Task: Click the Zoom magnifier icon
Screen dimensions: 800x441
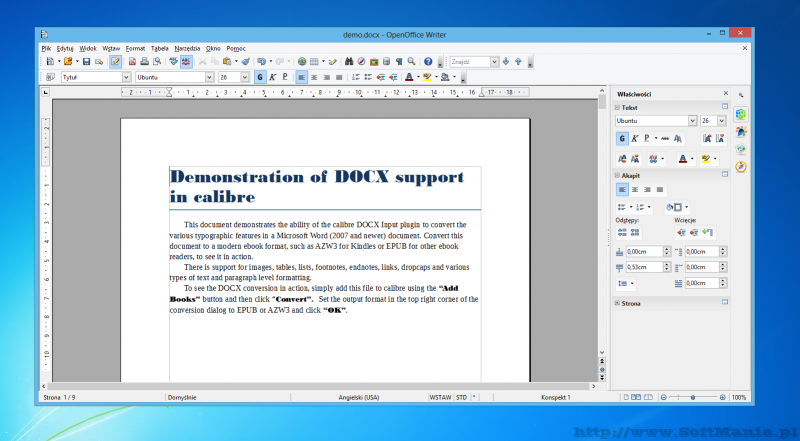Action: pyautogui.click(x=411, y=62)
